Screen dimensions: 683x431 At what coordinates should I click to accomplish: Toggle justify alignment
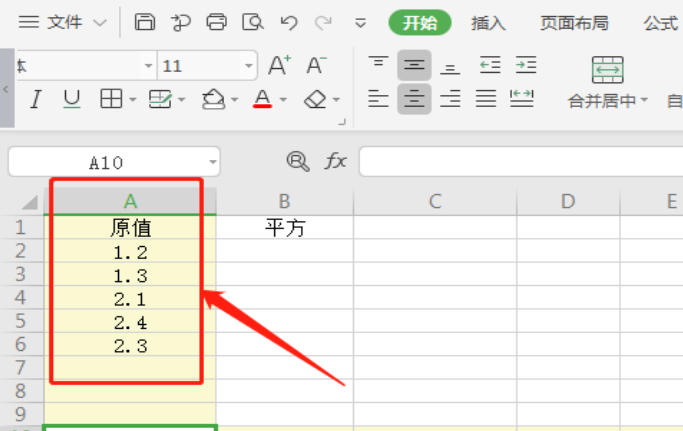pyautogui.click(x=486, y=99)
